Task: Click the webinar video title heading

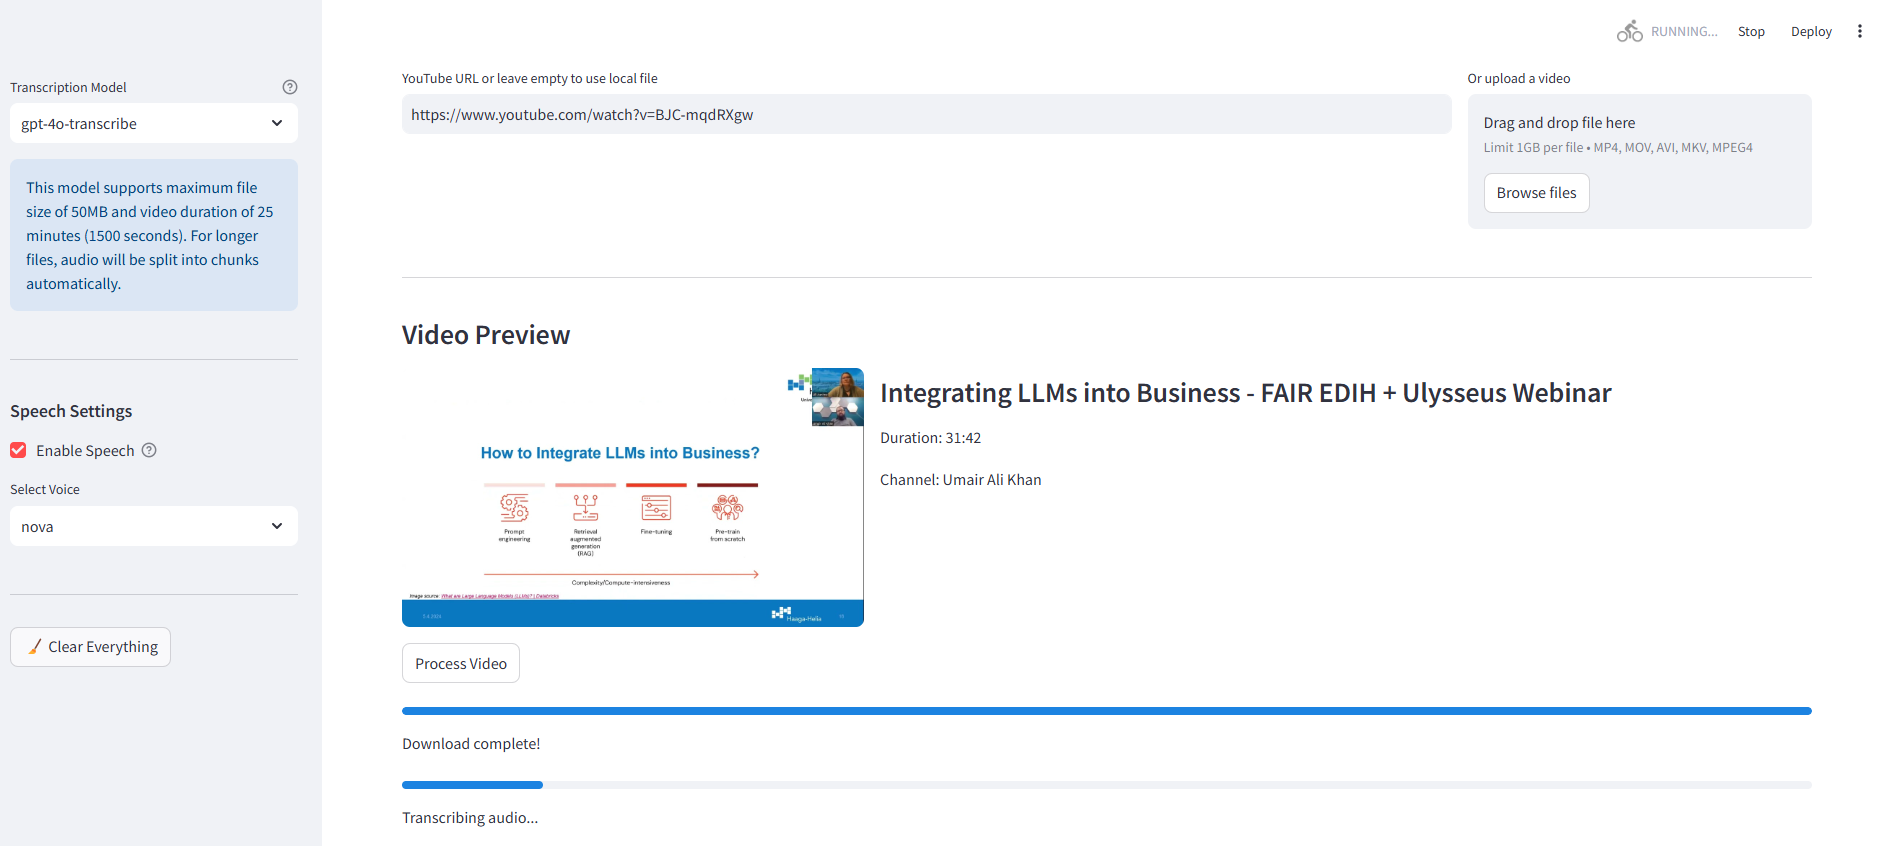Action: pyautogui.click(x=1245, y=393)
